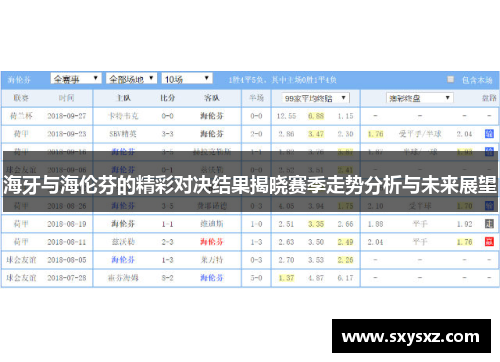This screenshot has width=500, height=362.
Task: Click the odds value 1.88
Action: pos(375,224)
